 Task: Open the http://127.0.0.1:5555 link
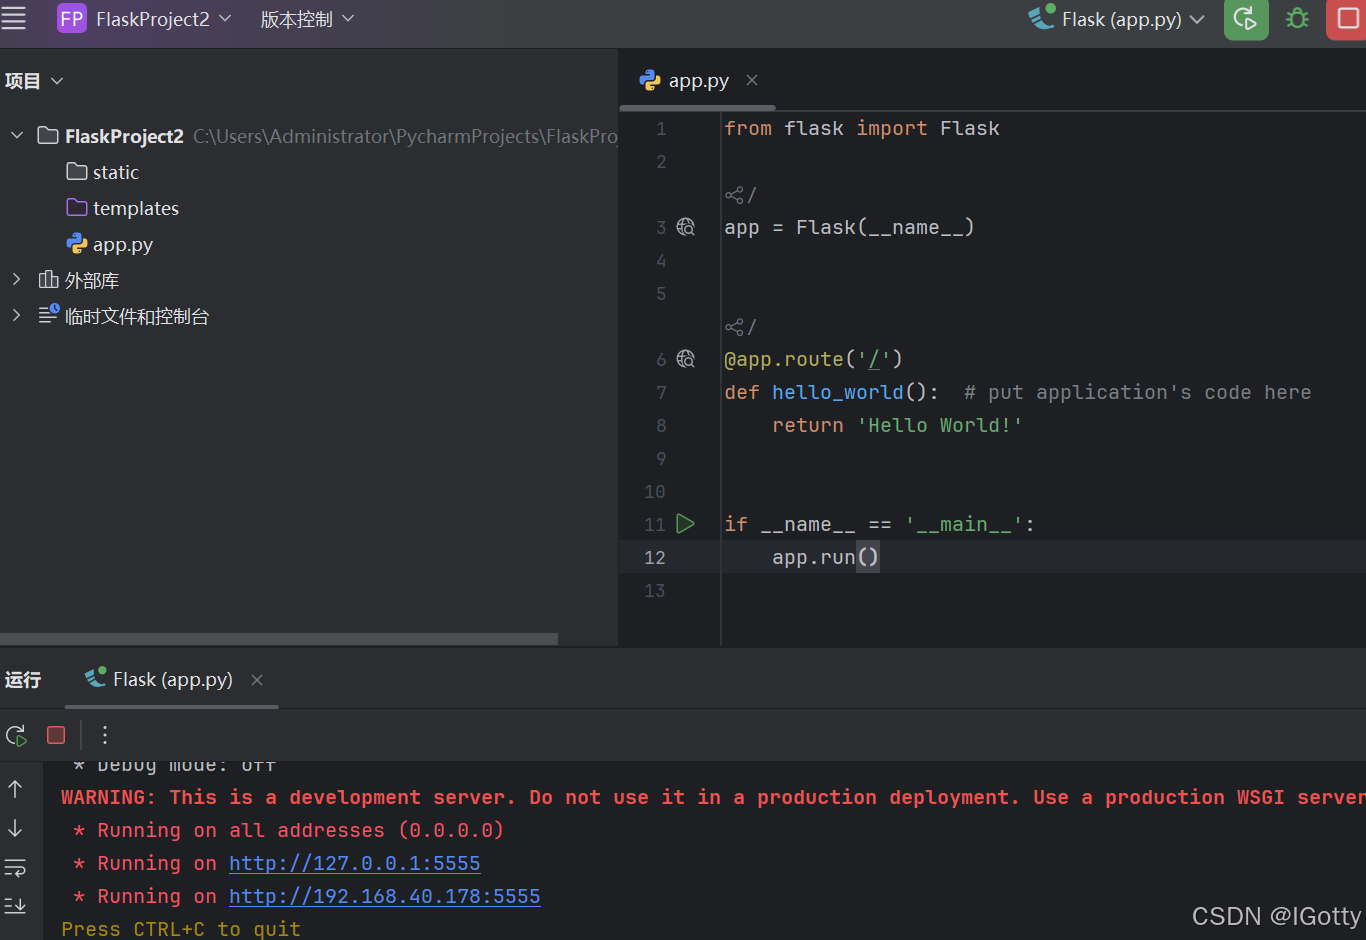[355, 863]
